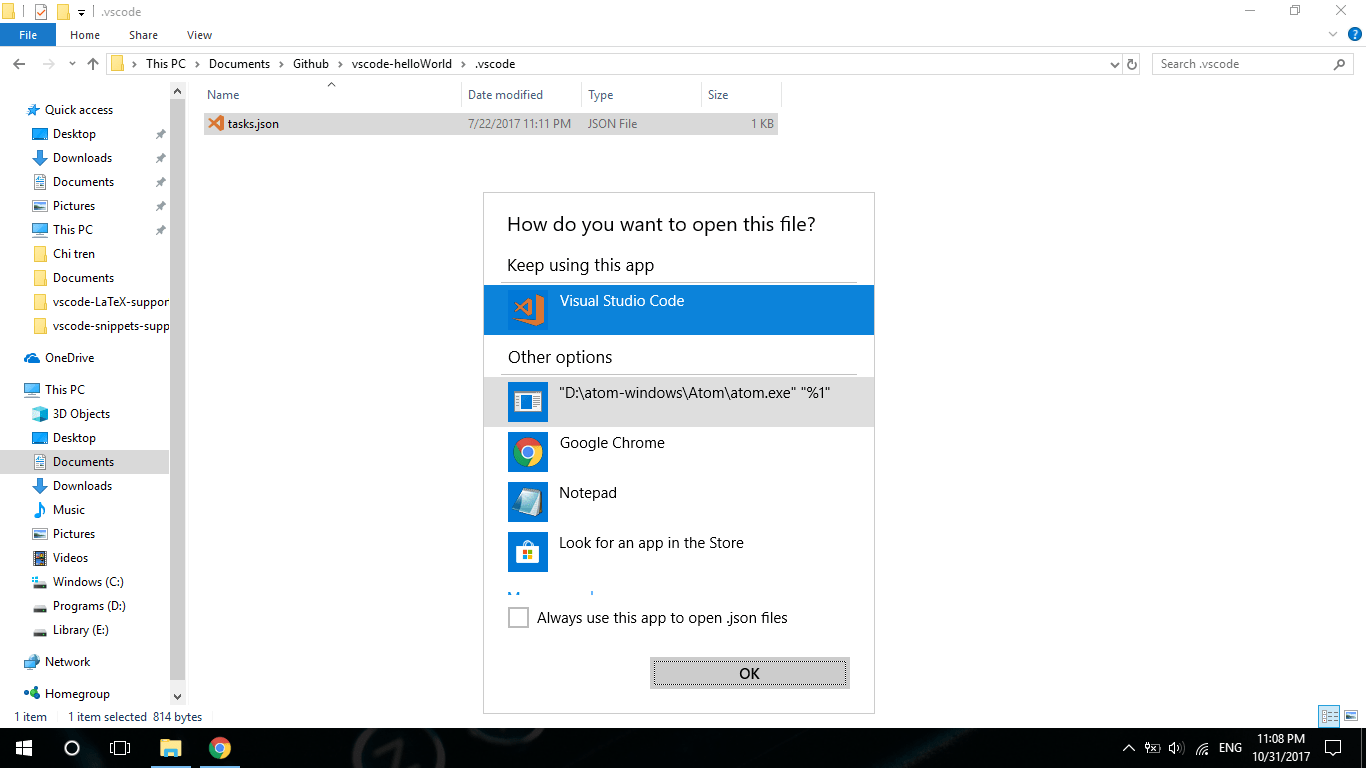Viewport: 1366px width, 768px height.
Task: Switch to Details view in status bar
Action: [x=1329, y=716]
